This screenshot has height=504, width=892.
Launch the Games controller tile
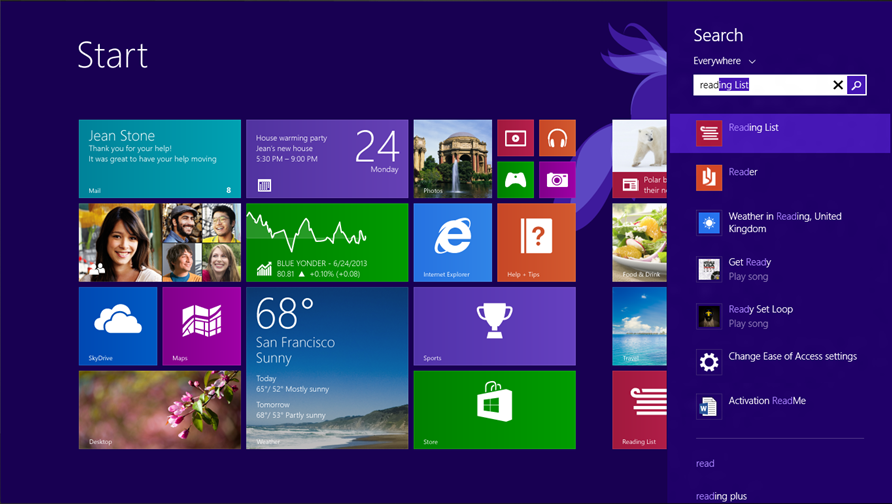[515, 180]
